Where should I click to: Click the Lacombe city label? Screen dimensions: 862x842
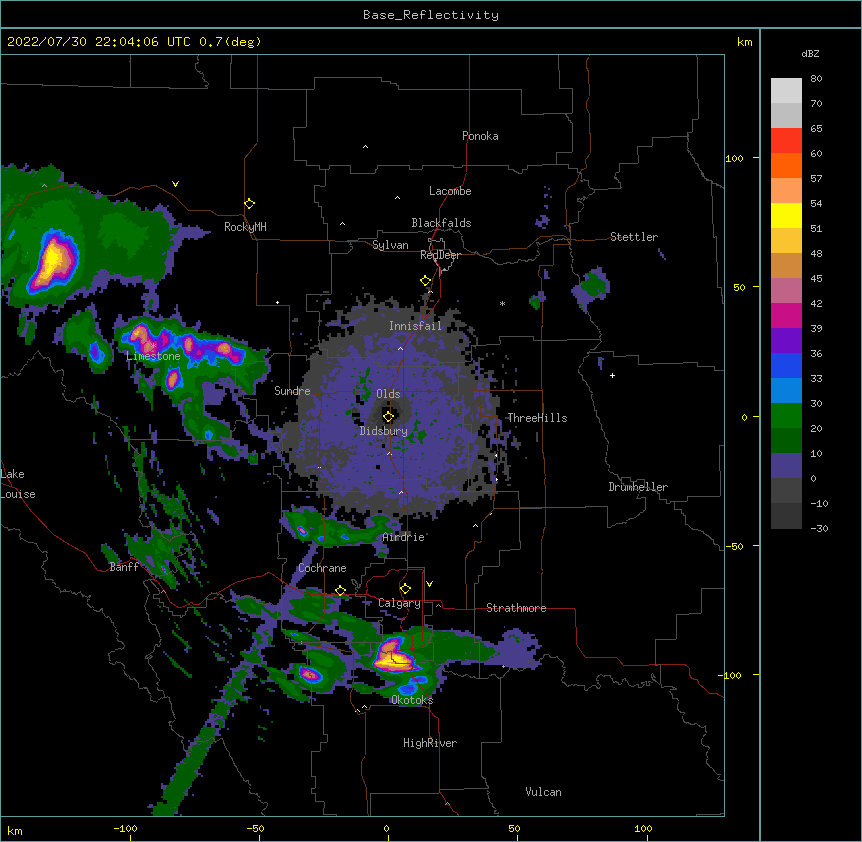(x=450, y=191)
